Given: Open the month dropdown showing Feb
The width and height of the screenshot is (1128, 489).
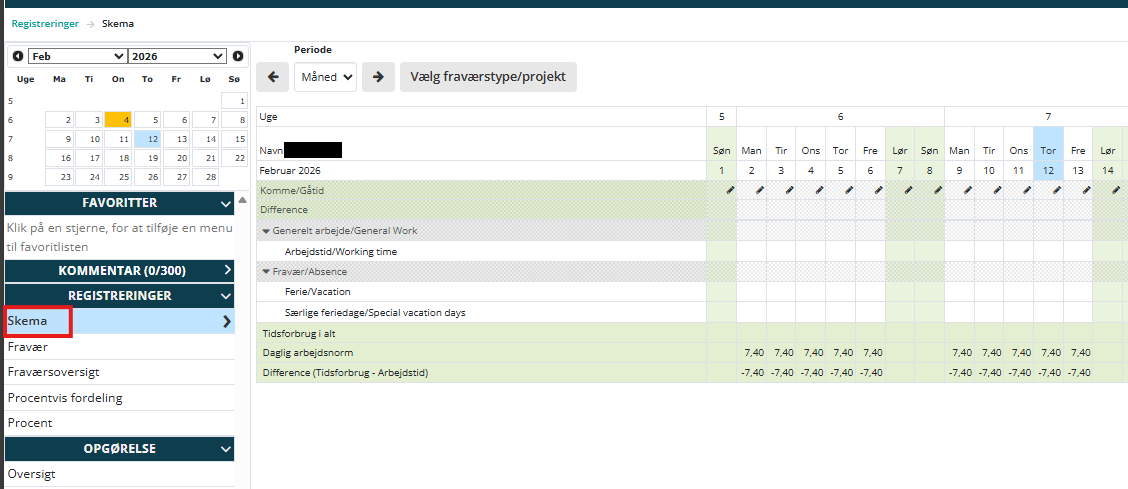Looking at the screenshot, I should [x=78, y=57].
